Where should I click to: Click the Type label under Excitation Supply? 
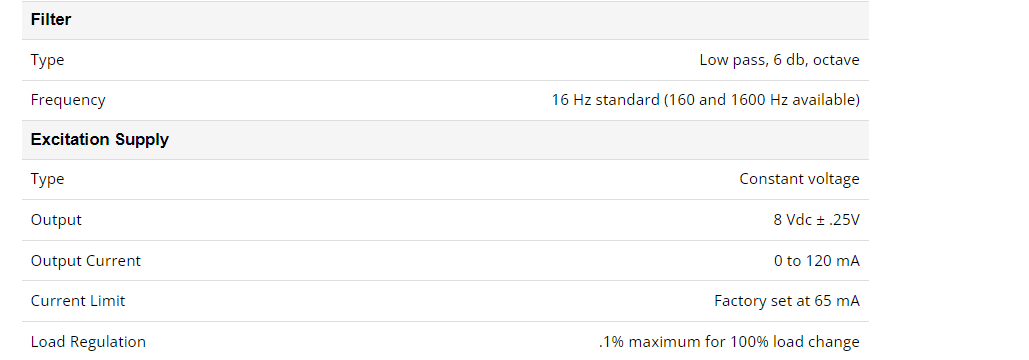47,179
